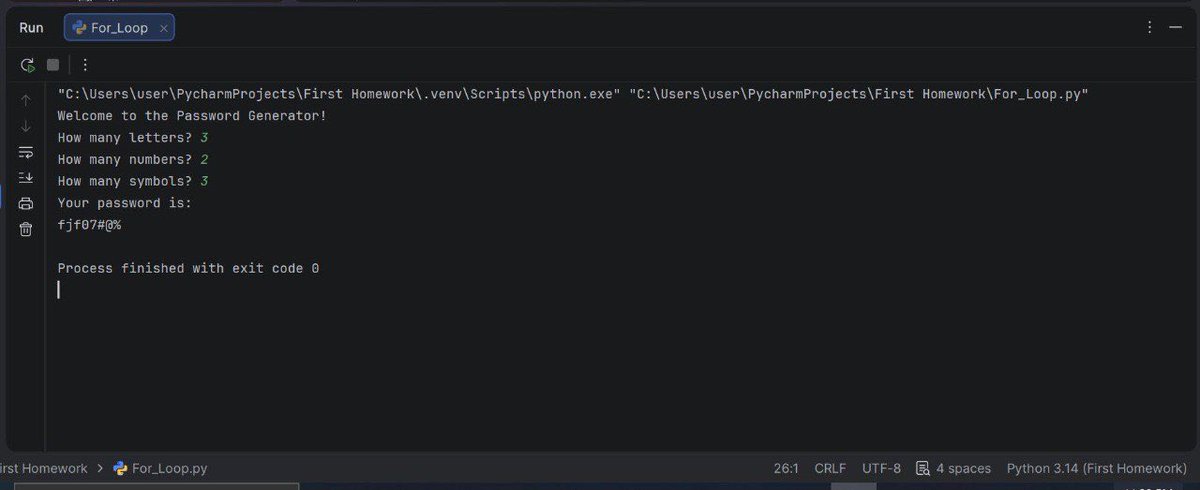Open For_Loop.py breadcrumb
1200x490 pixels.
point(160,468)
